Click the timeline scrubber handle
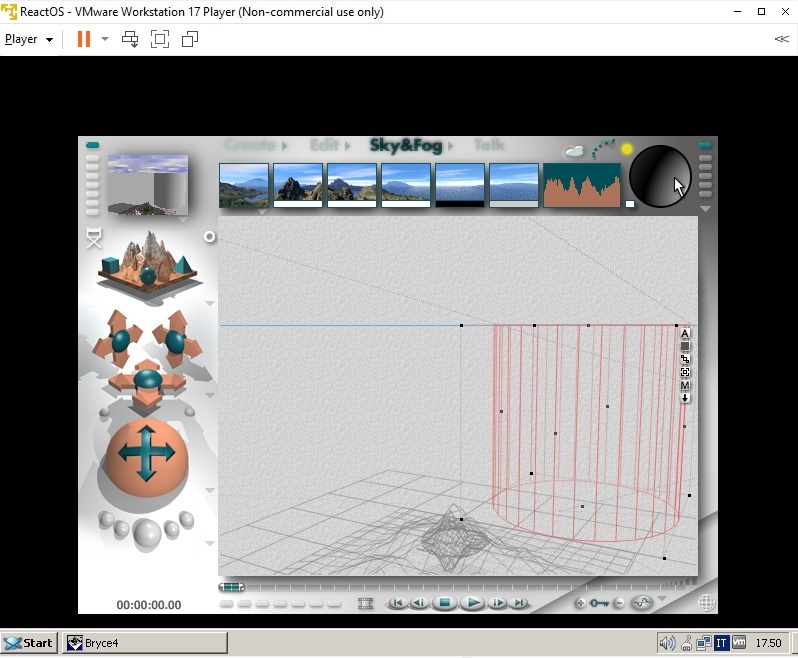 (232, 587)
